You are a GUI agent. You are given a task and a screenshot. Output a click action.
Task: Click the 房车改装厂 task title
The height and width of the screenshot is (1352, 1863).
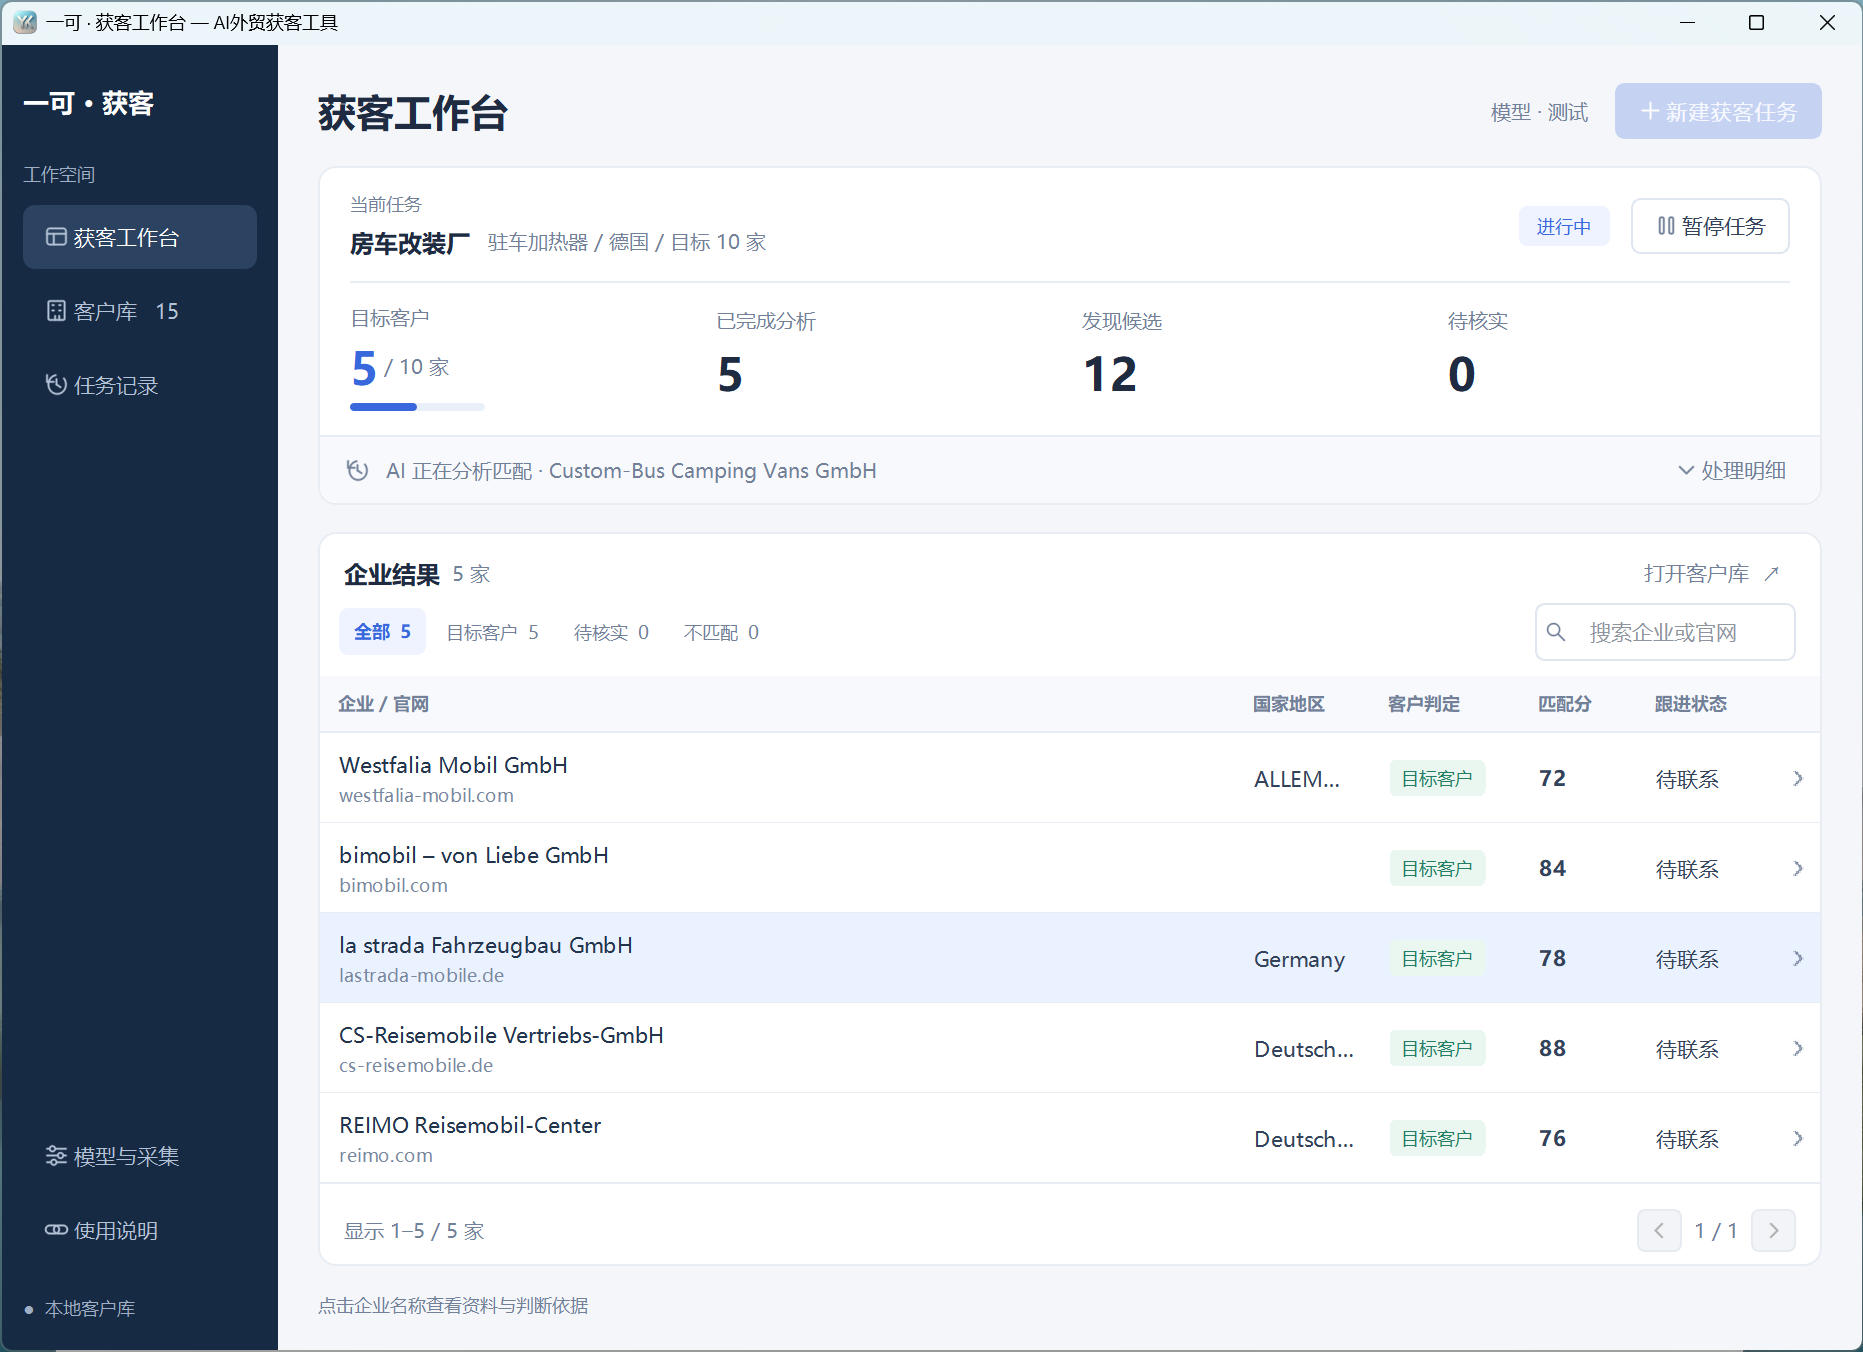pyautogui.click(x=410, y=243)
